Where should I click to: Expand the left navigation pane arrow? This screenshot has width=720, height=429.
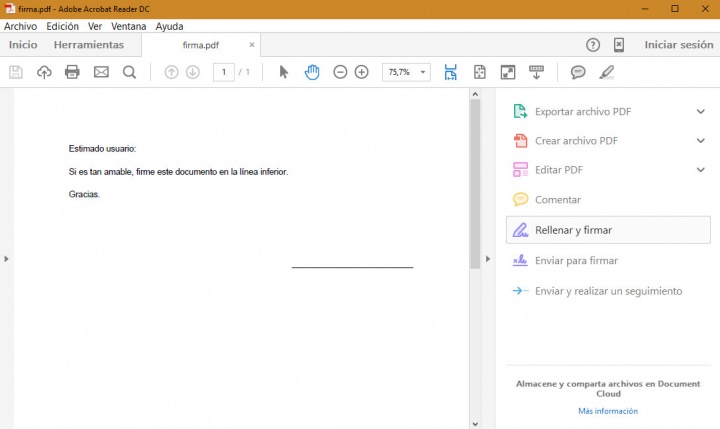[x=6, y=259]
